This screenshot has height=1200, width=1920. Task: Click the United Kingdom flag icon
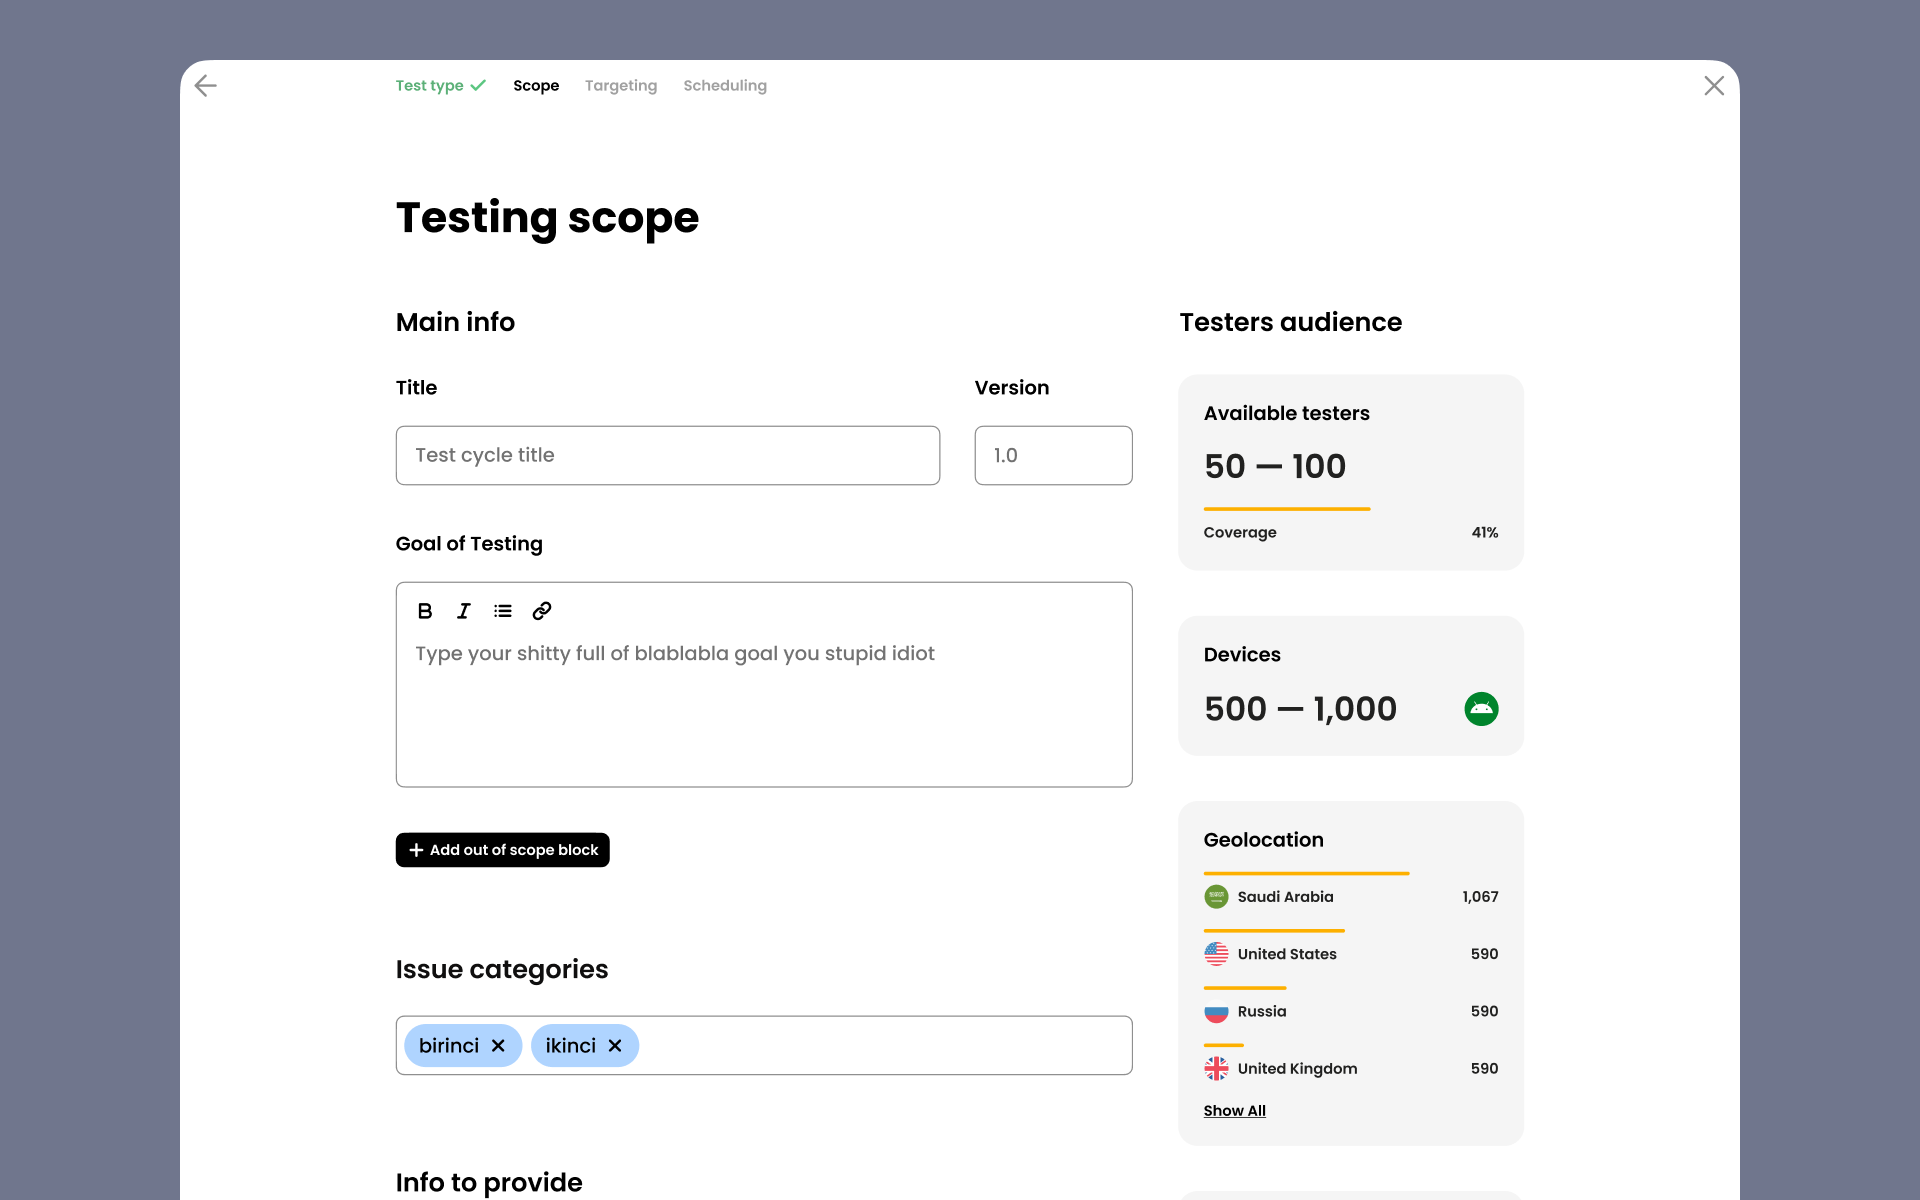click(1216, 1069)
